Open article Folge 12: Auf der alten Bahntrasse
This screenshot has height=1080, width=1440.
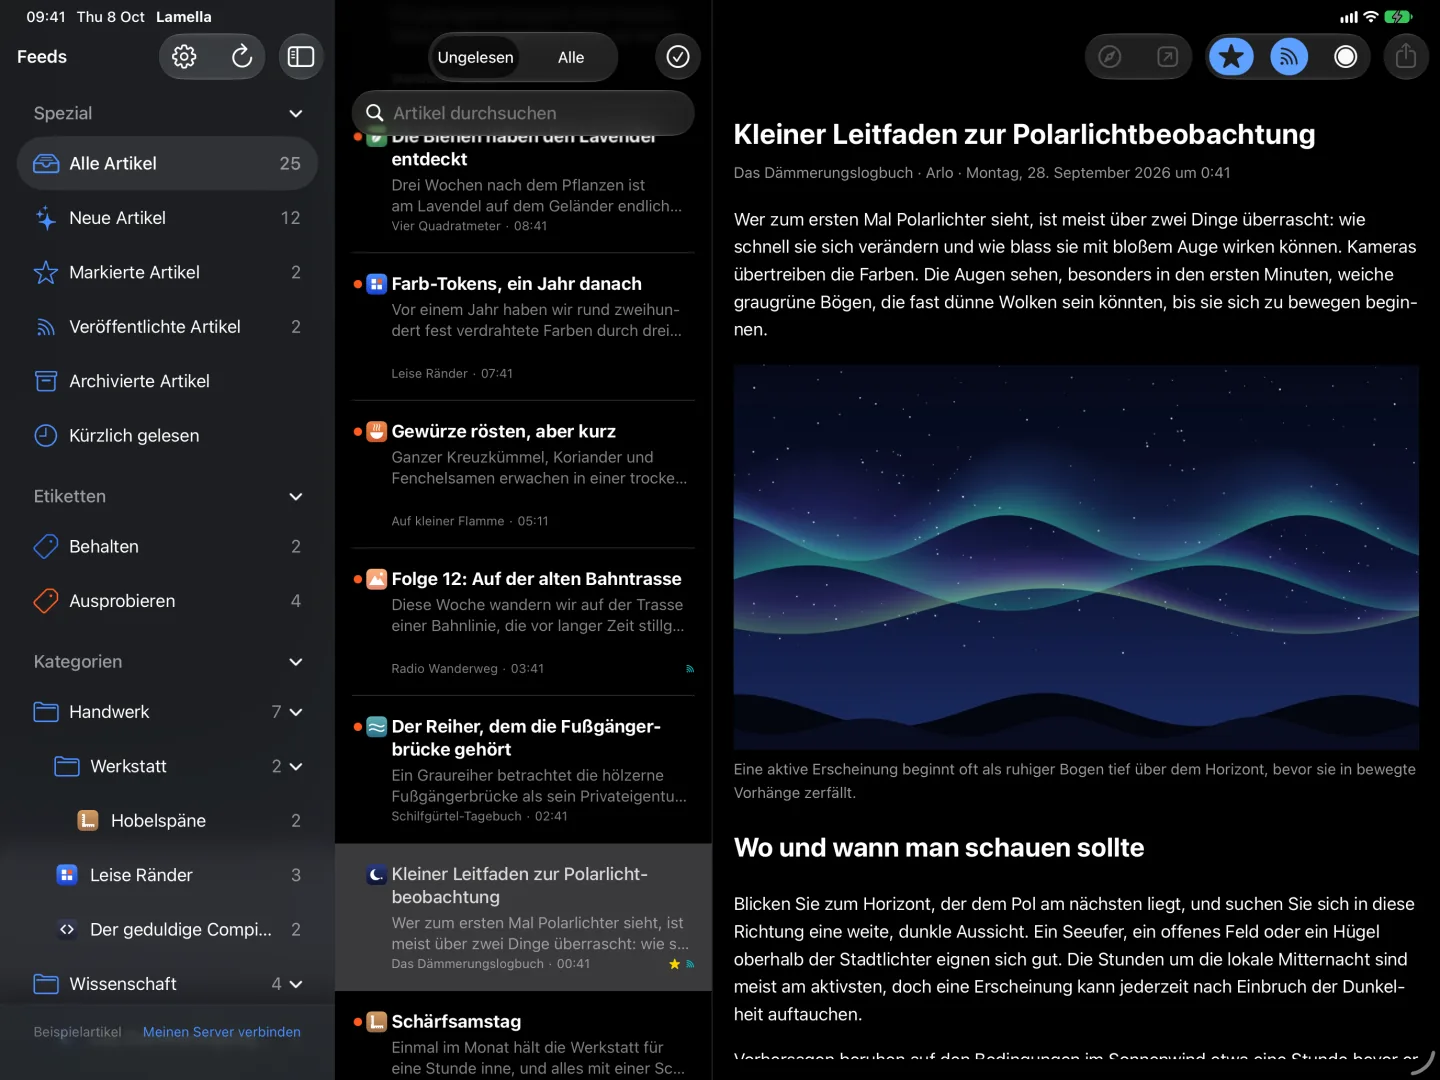pyautogui.click(x=523, y=622)
